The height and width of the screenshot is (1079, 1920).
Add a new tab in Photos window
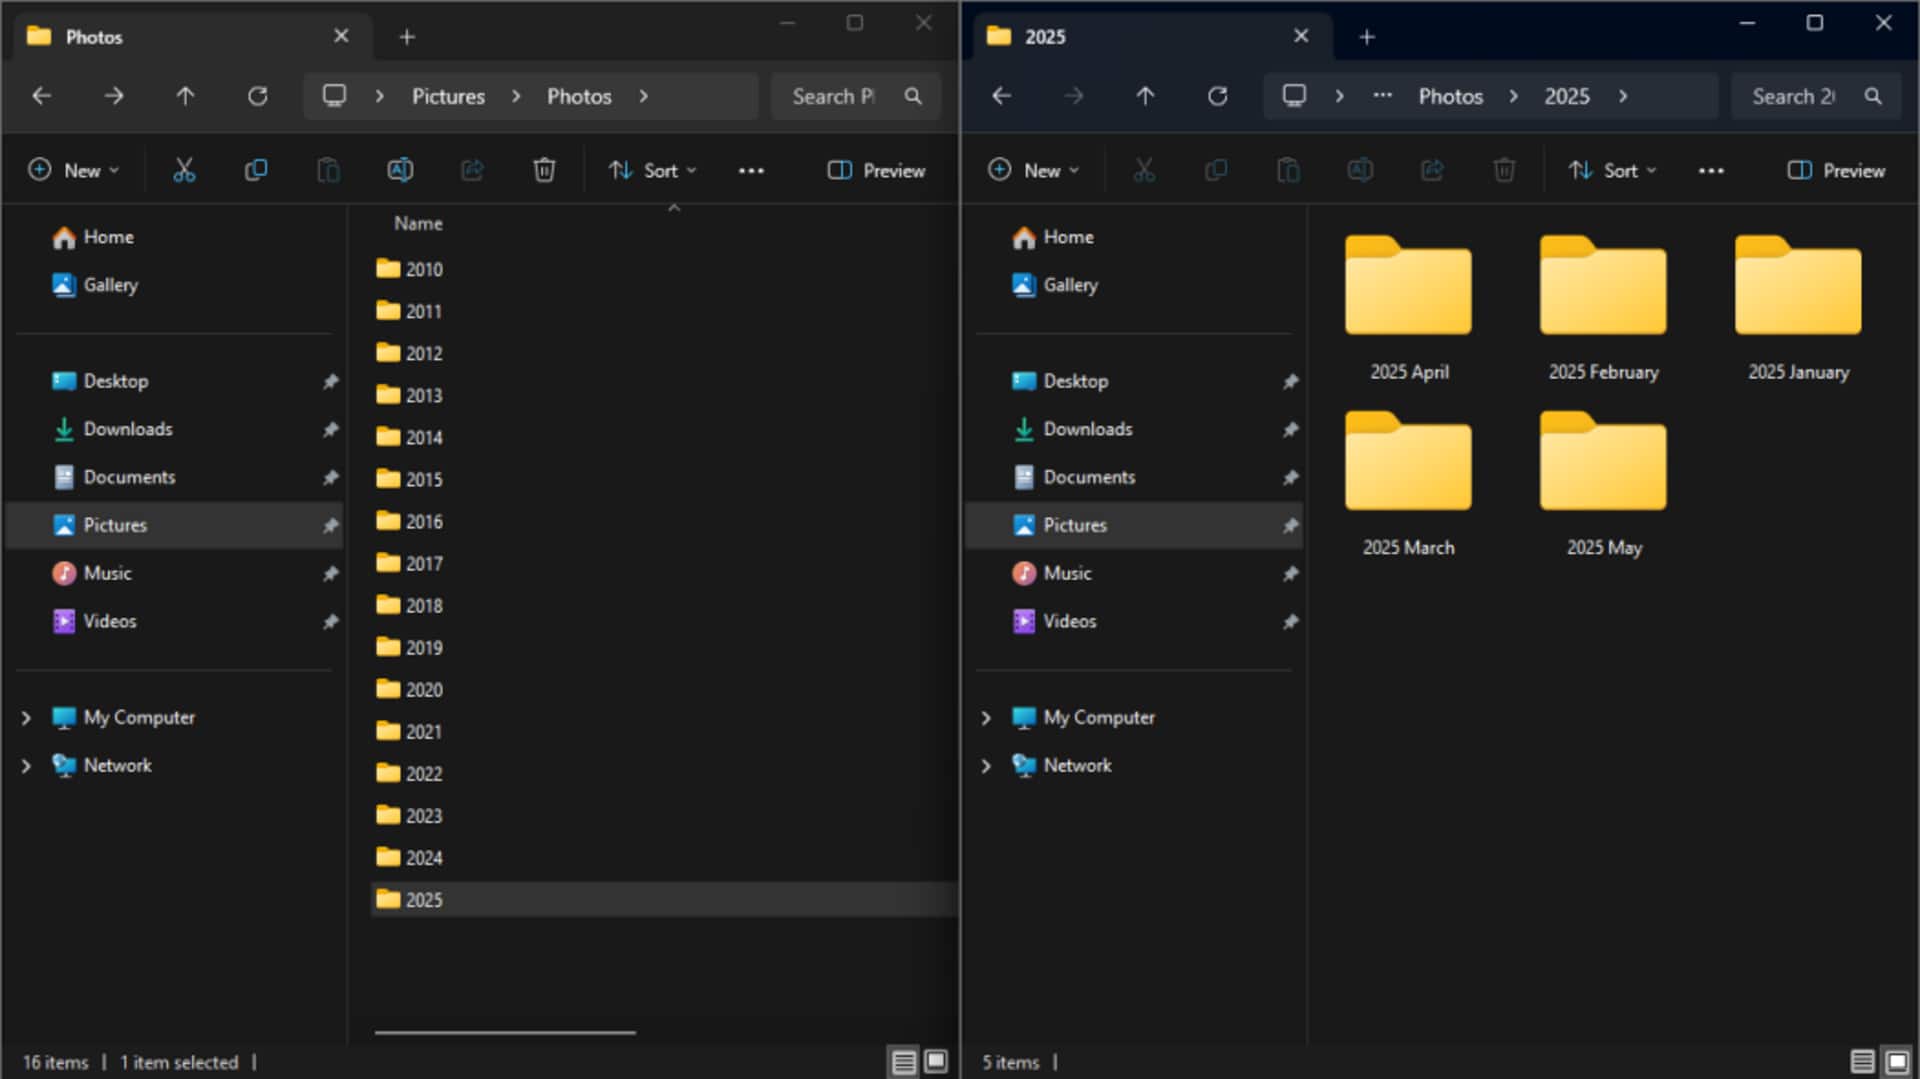pos(407,37)
